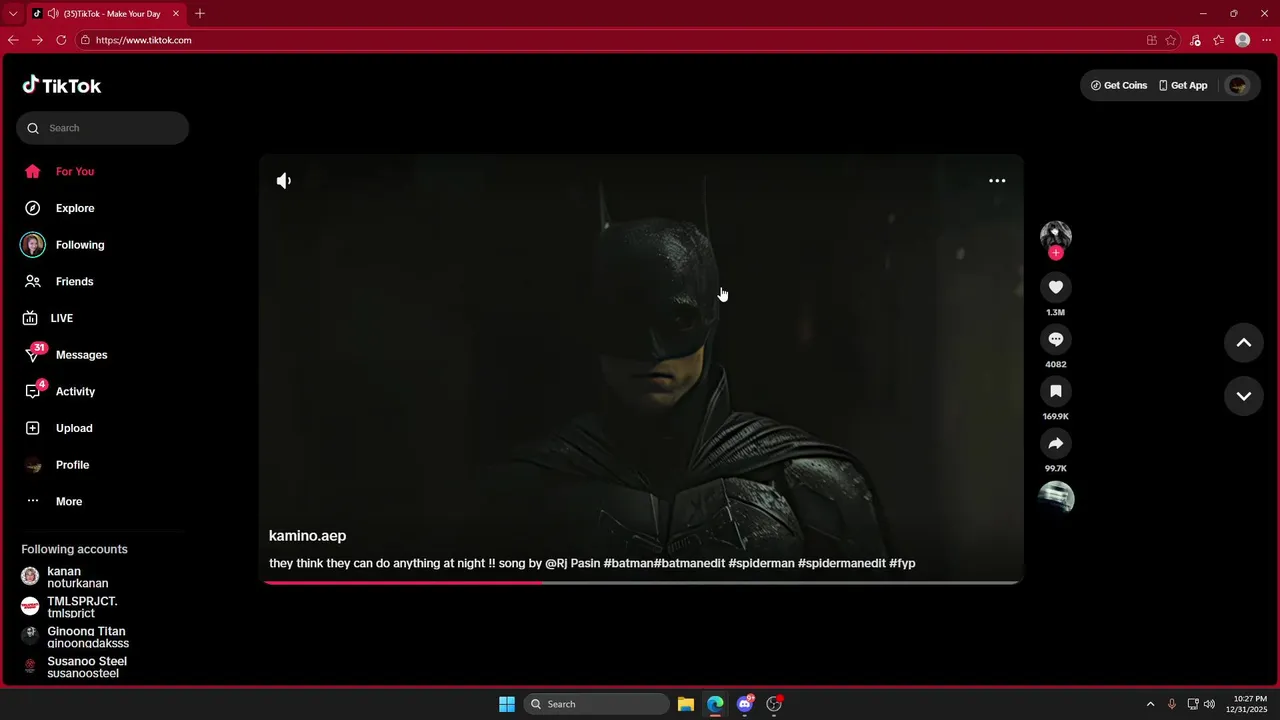Open the creator's avatar beside the video

point(1056,236)
